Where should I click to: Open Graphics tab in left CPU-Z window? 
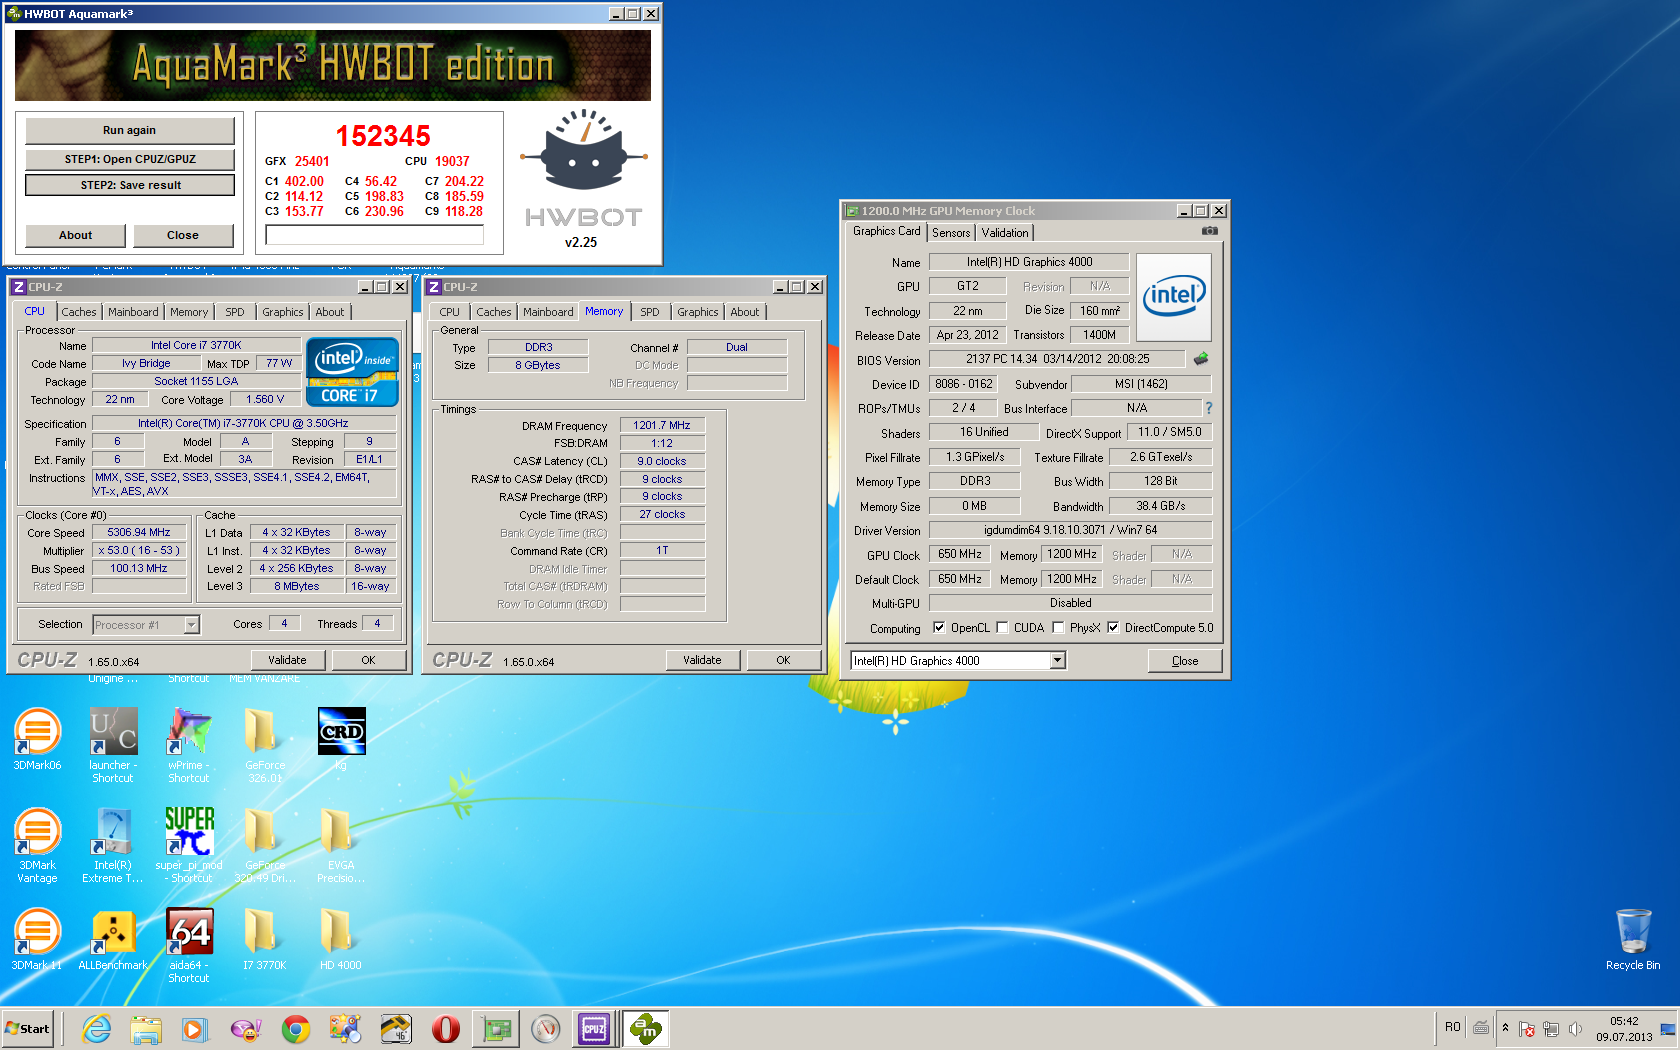tap(282, 312)
